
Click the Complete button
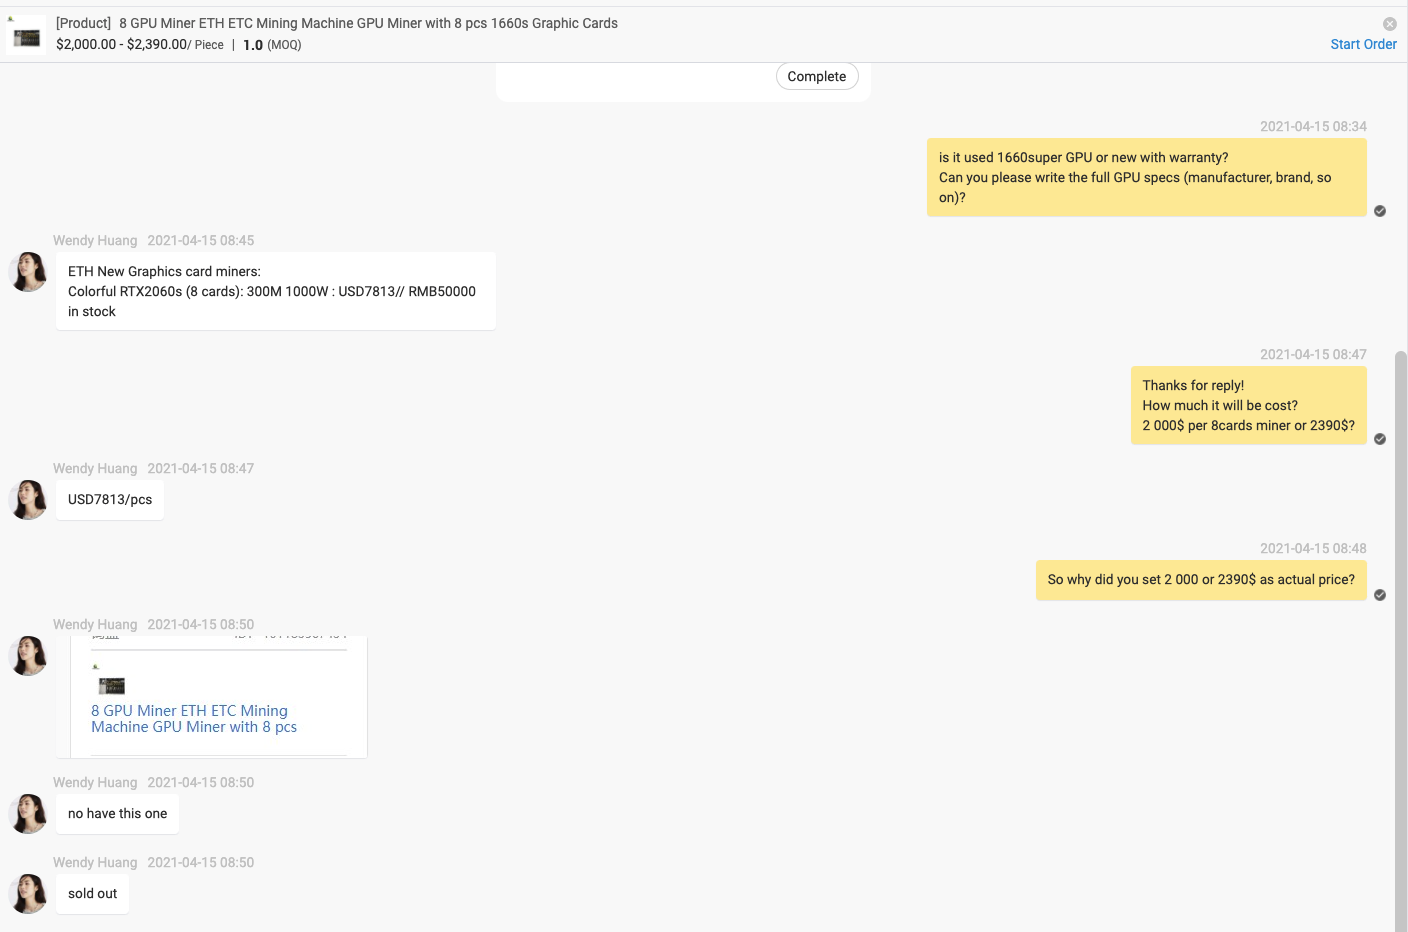coord(817,76)
